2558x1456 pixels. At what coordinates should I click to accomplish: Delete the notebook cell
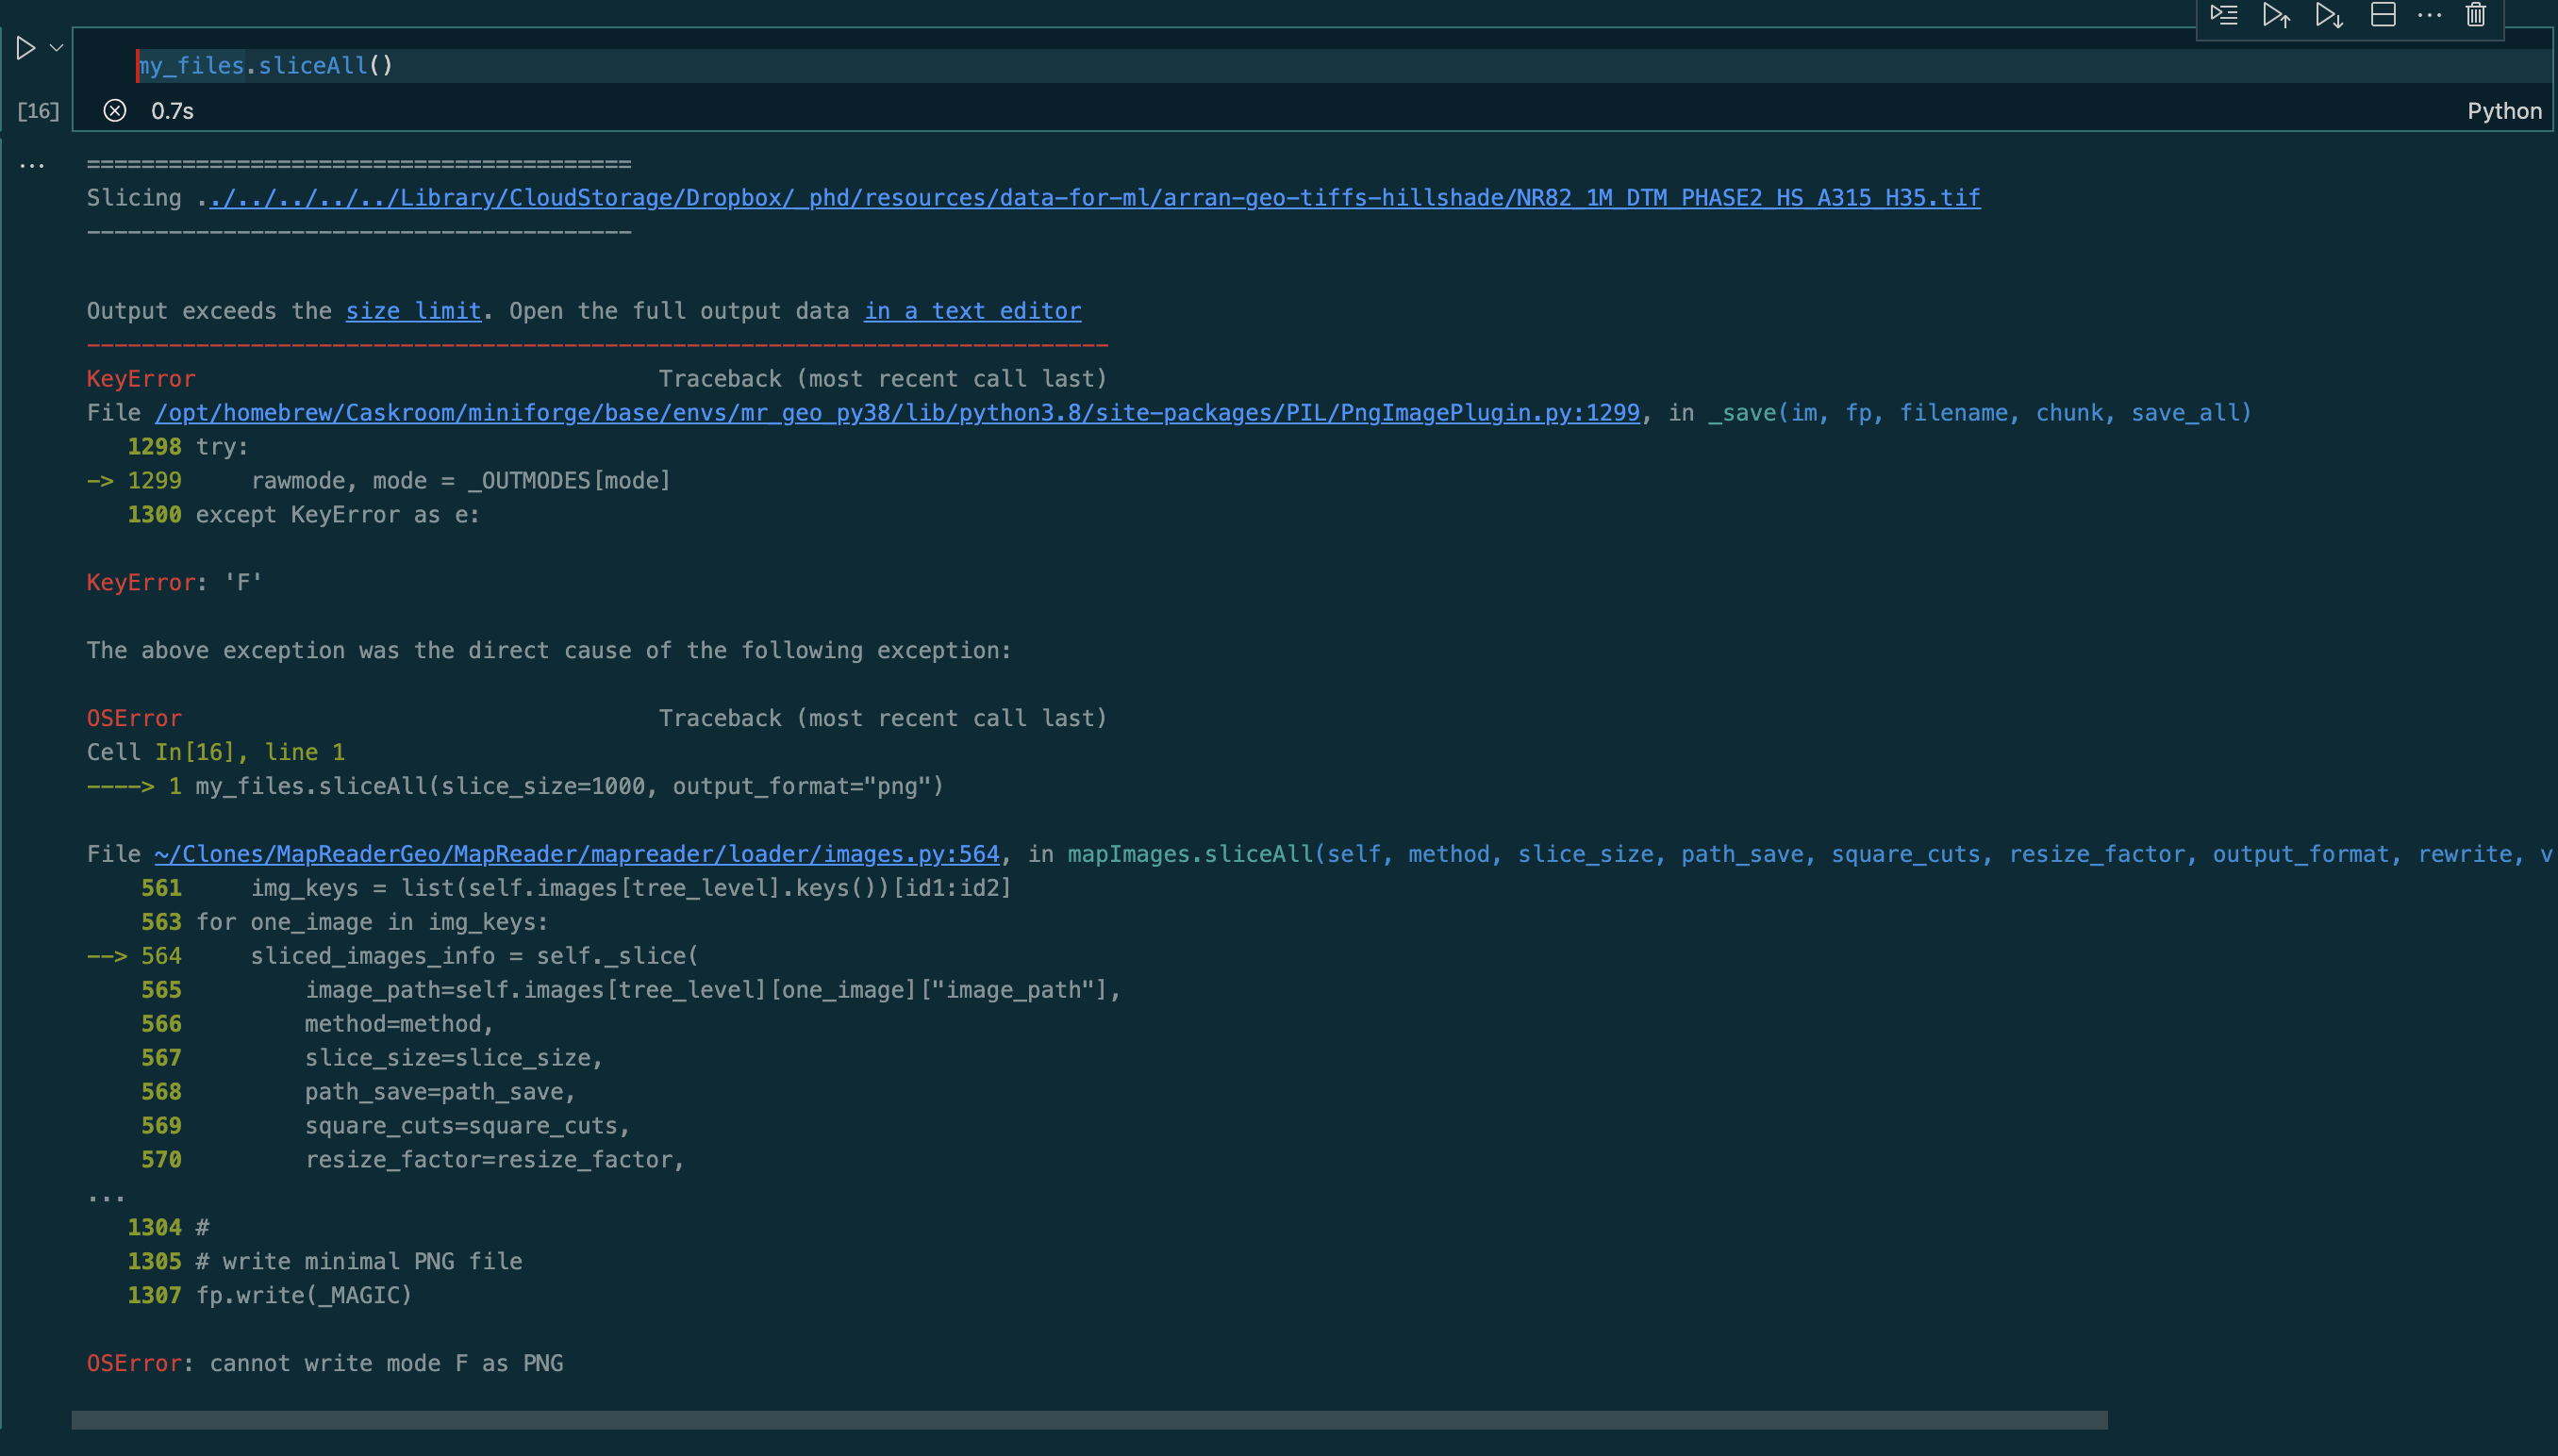tap(2476, 15)
